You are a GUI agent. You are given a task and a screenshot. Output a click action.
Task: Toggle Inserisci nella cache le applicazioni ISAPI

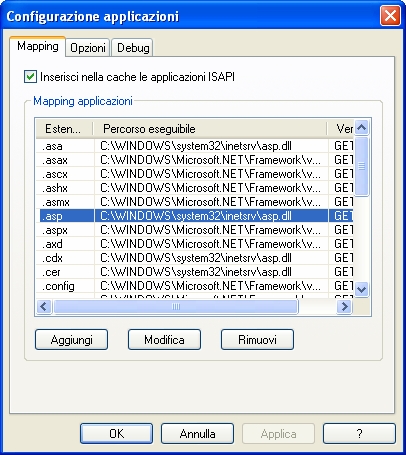(30, 77)
